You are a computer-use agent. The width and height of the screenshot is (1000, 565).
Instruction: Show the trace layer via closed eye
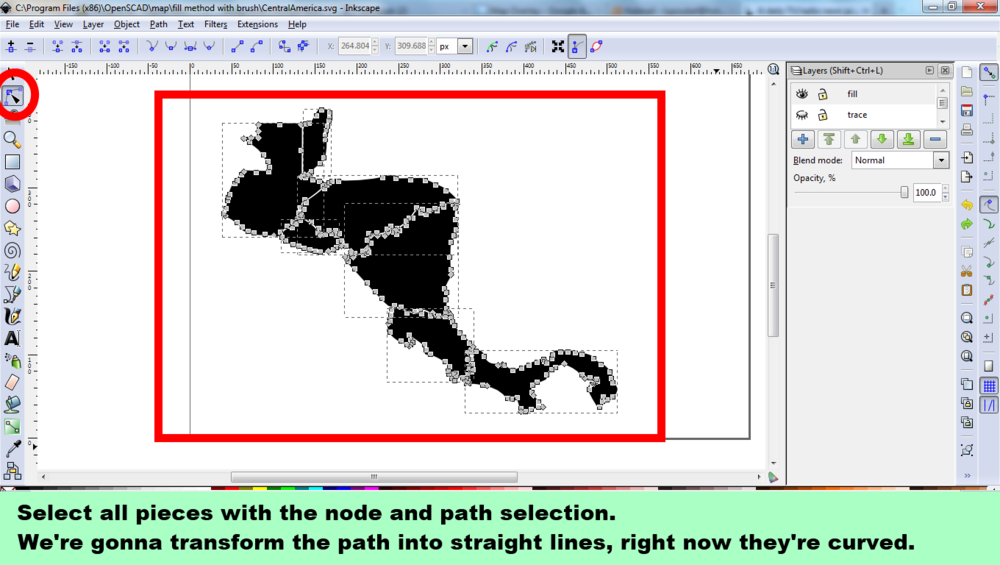click(x=800, y=115)
